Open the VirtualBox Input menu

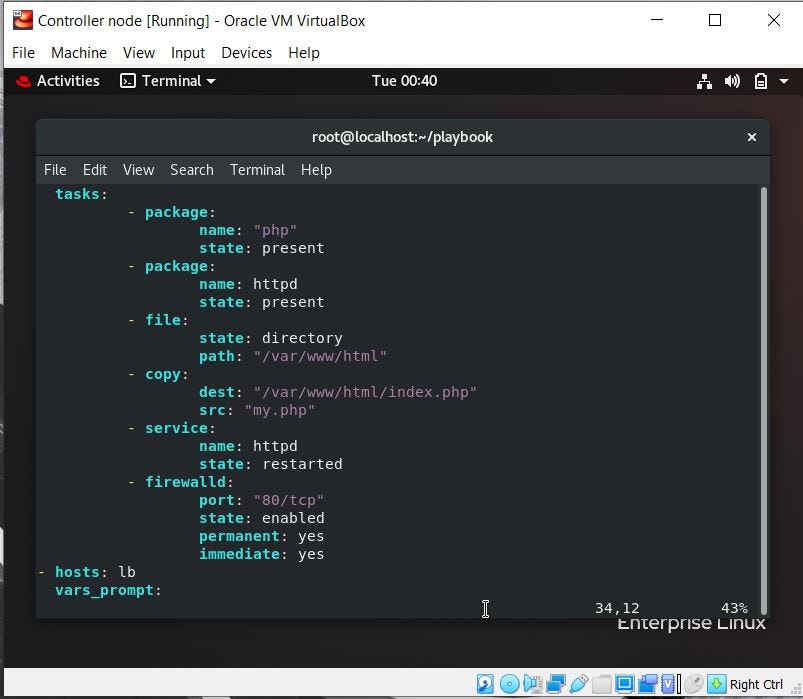pos(188,53)
